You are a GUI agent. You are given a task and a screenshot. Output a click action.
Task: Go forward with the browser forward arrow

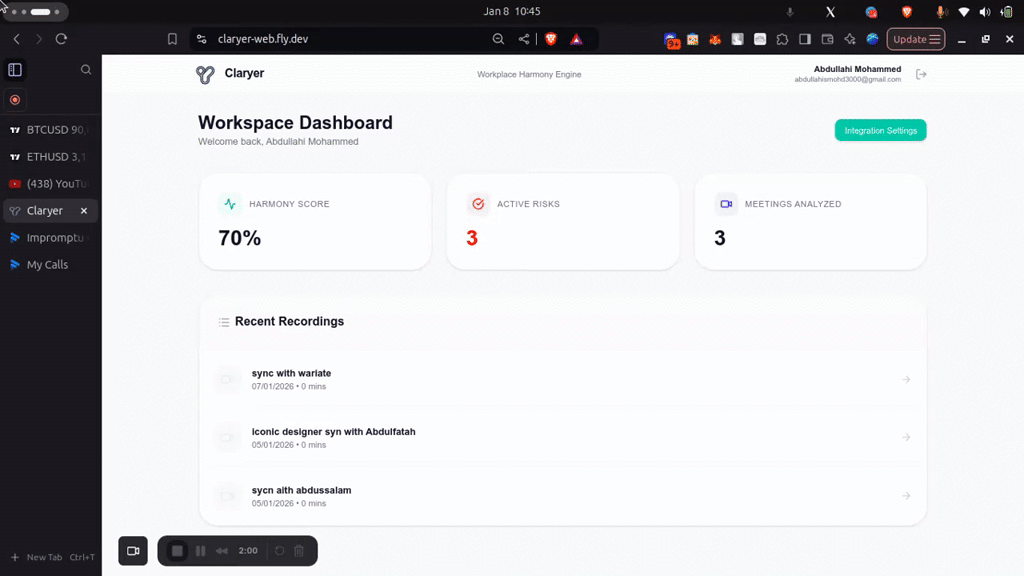39,39
